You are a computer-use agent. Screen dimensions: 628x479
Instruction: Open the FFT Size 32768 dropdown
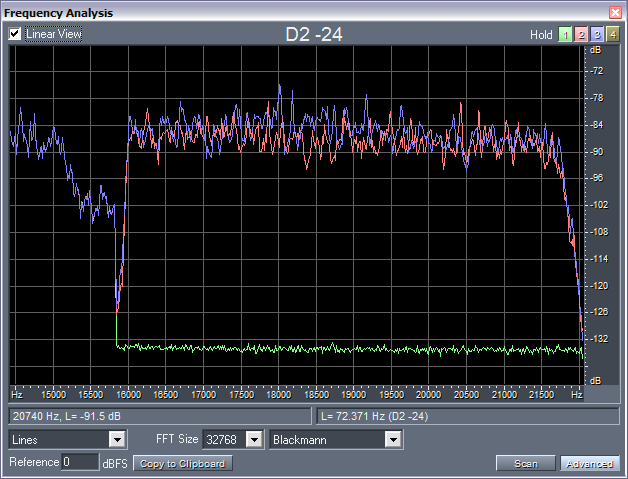pyautogui.click(x=254, y=440)
